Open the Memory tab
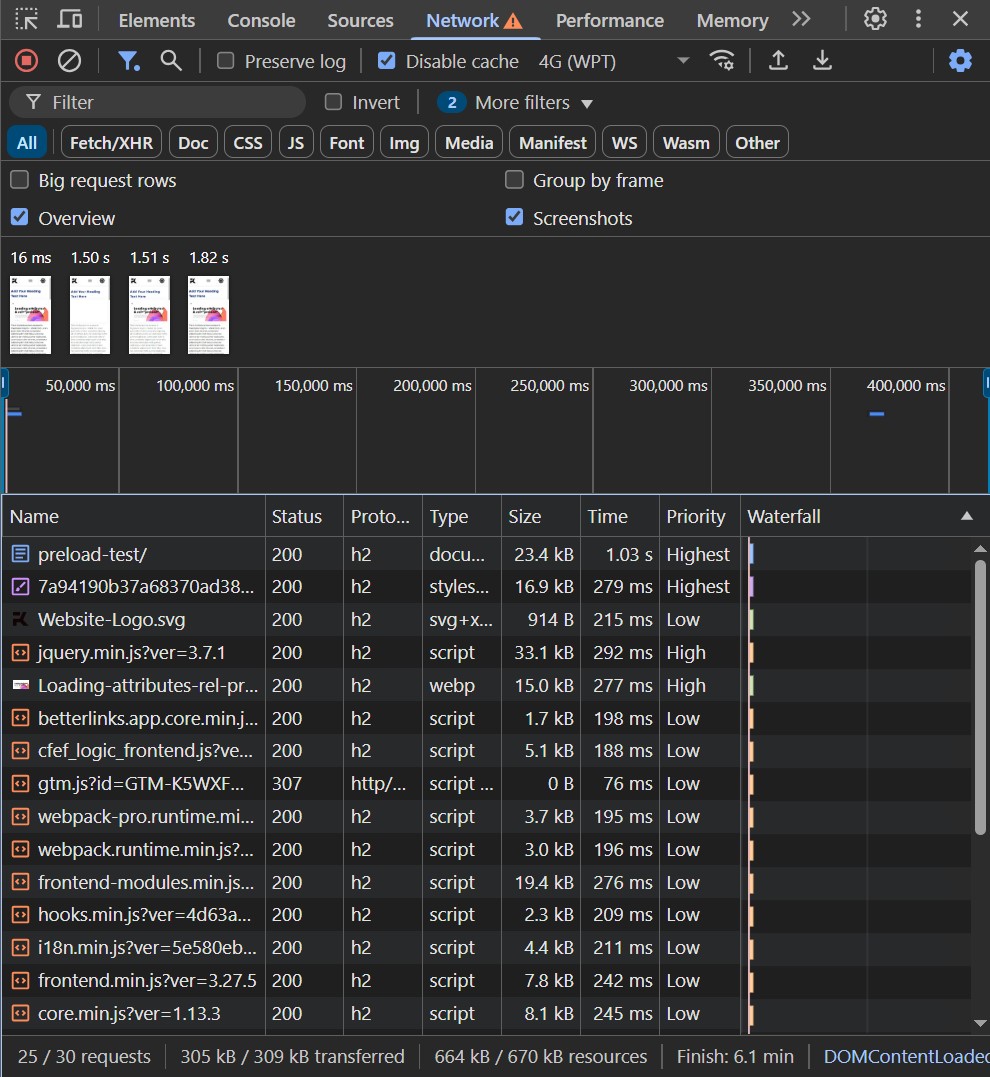990x1077 pixels. 732,21
